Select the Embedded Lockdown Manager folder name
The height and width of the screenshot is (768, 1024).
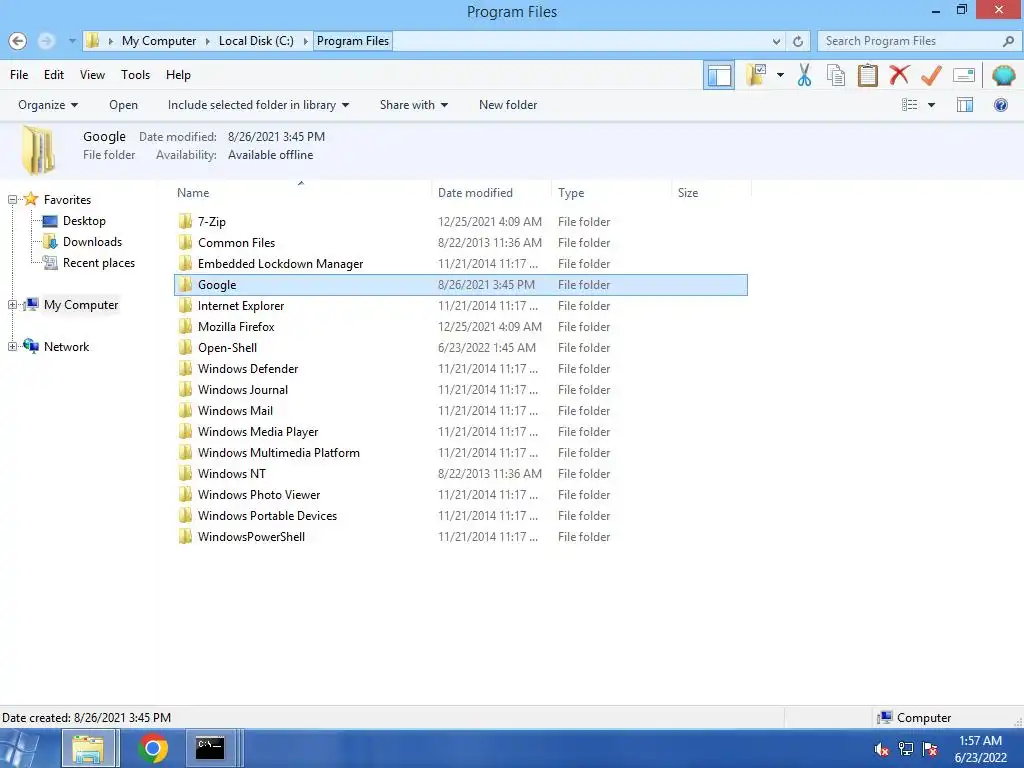coord(280,264)
